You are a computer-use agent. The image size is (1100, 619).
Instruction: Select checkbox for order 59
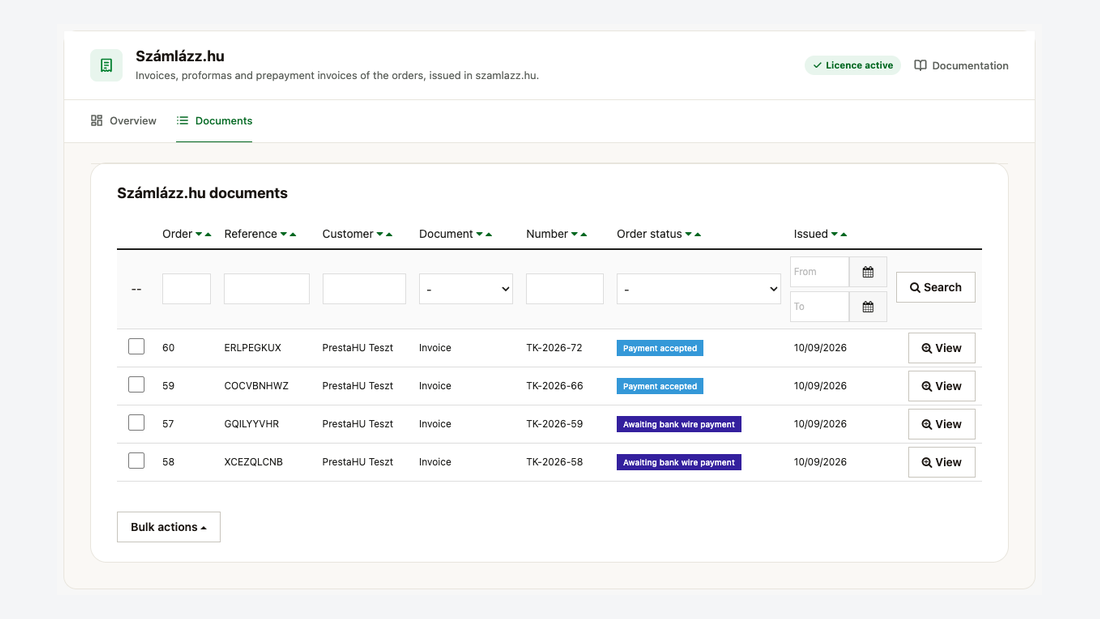point(136,385)
